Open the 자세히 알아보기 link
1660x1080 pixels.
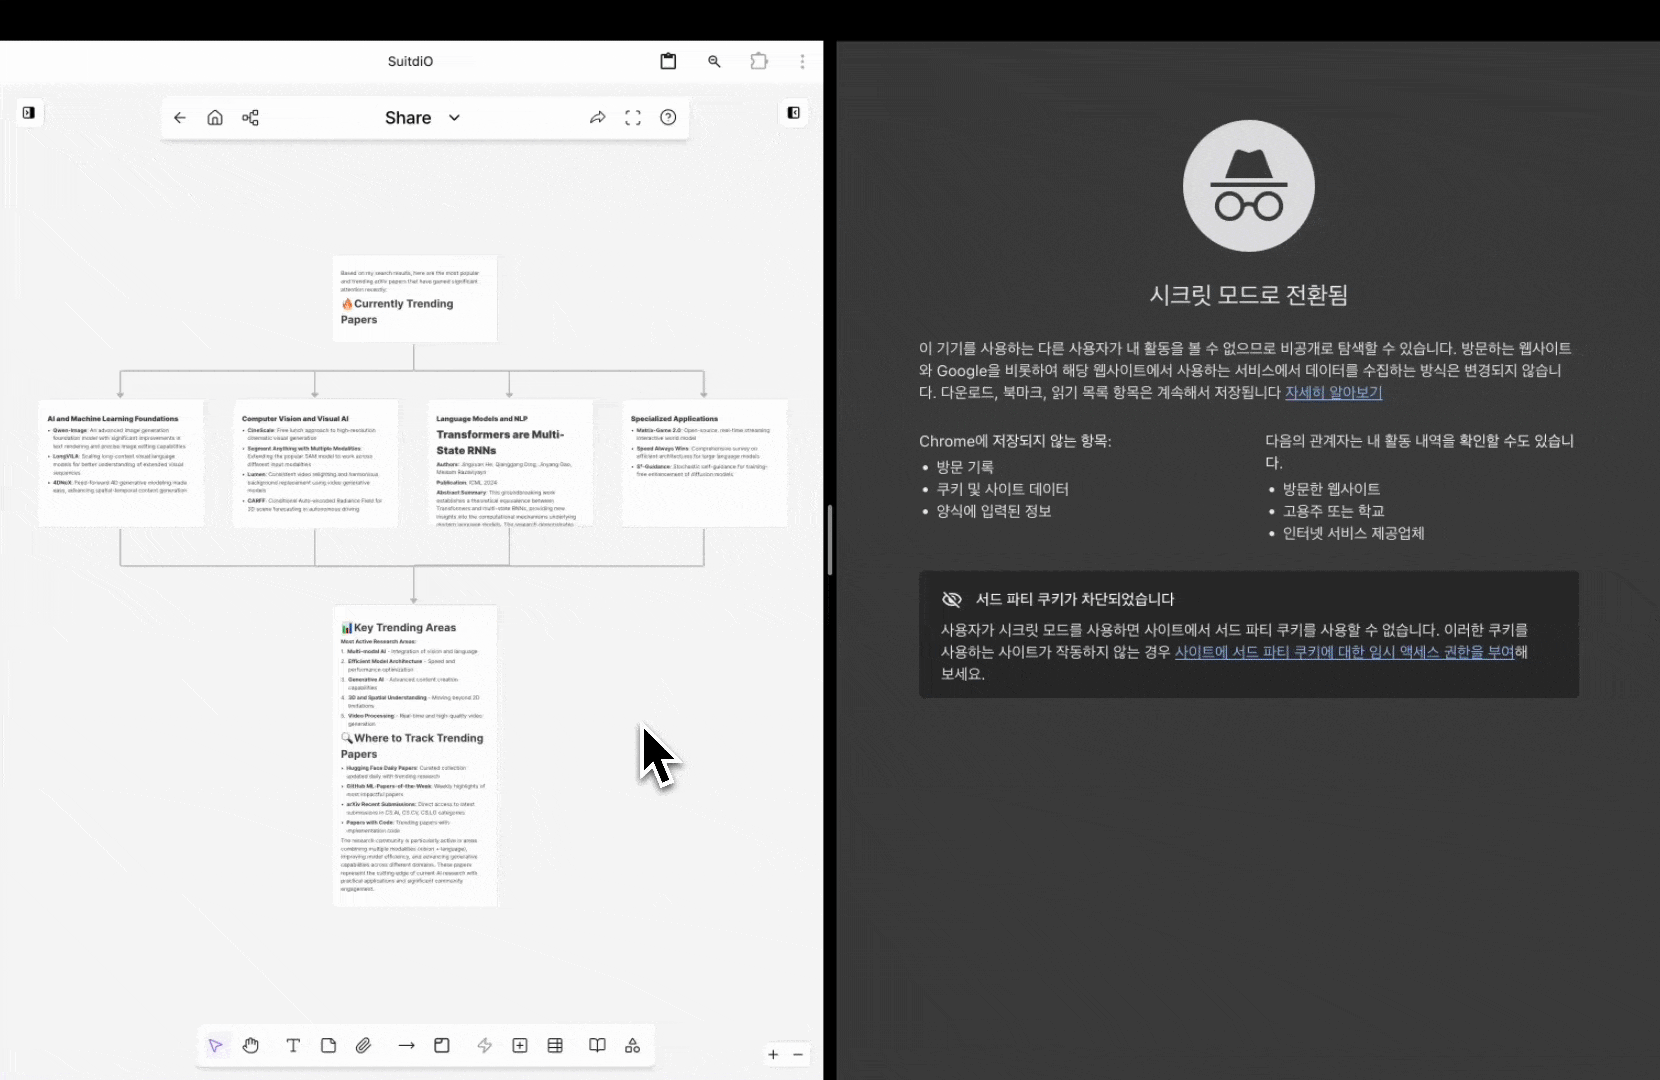(x=1333, y=393)
